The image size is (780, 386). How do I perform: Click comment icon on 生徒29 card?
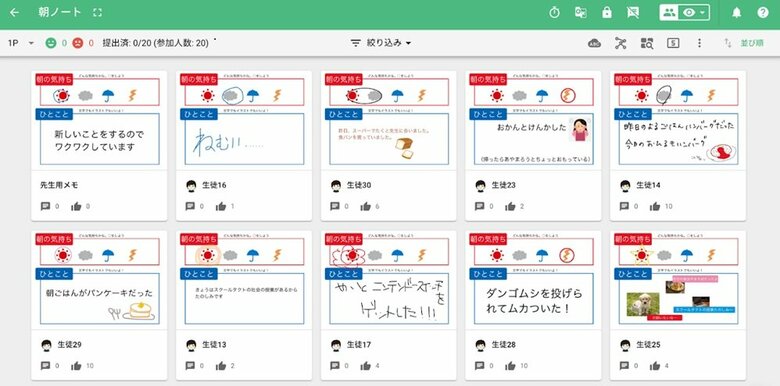click(x=45, y=366)
